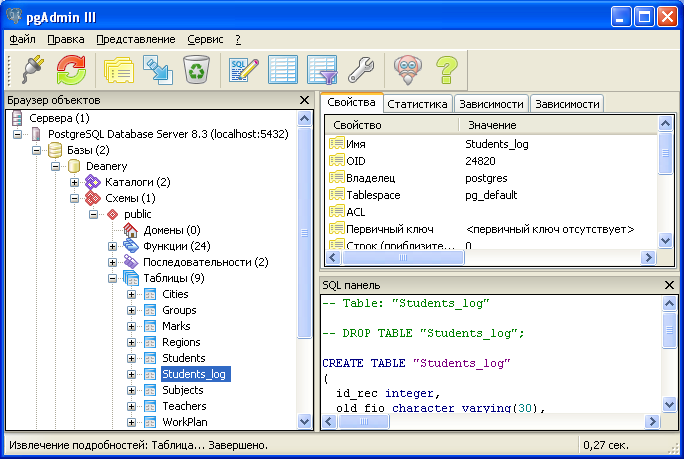684x459 pixels.
Task: Collapse the Таблицы (9) node
Action: [113, 278]
